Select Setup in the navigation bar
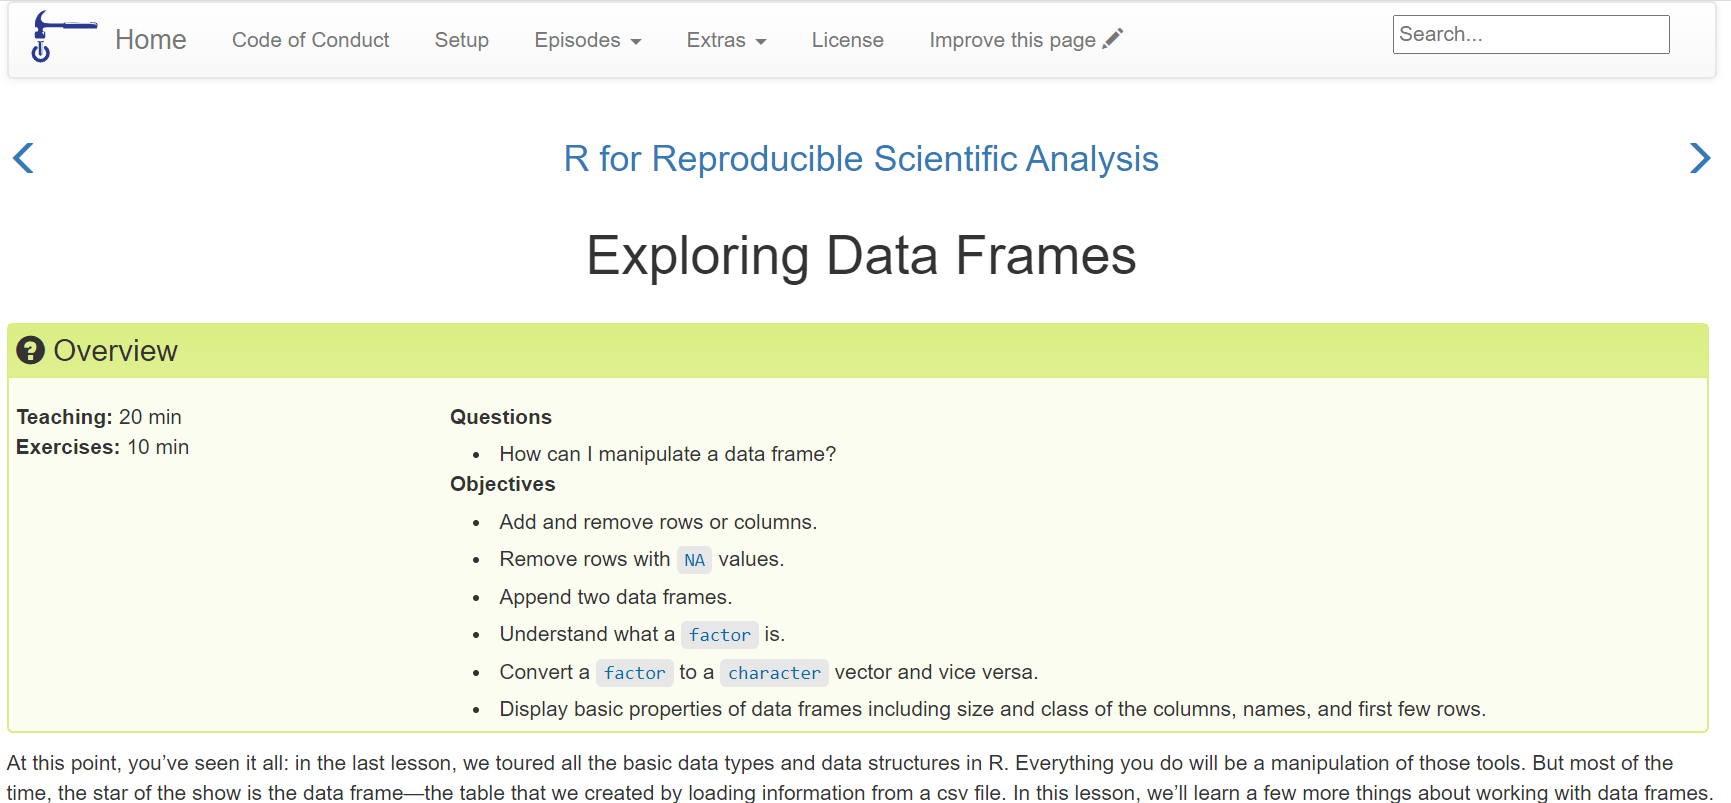The width and height of the screenshot is (1731, 803). 462,40
